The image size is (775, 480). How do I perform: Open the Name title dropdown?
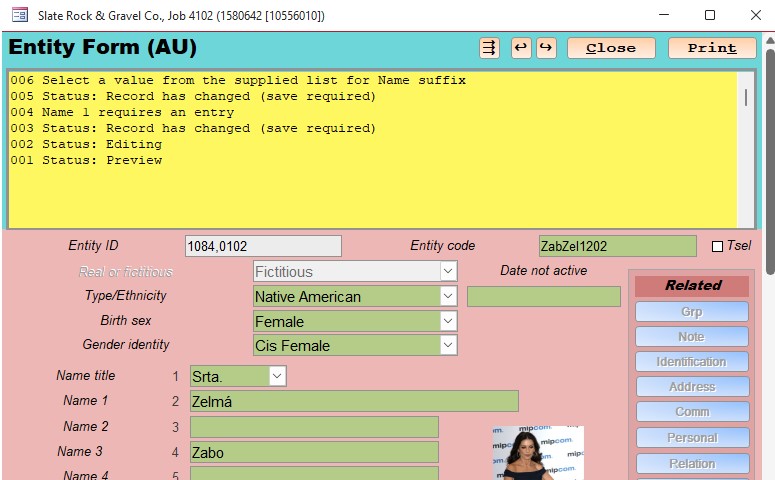tap(277, 376)
